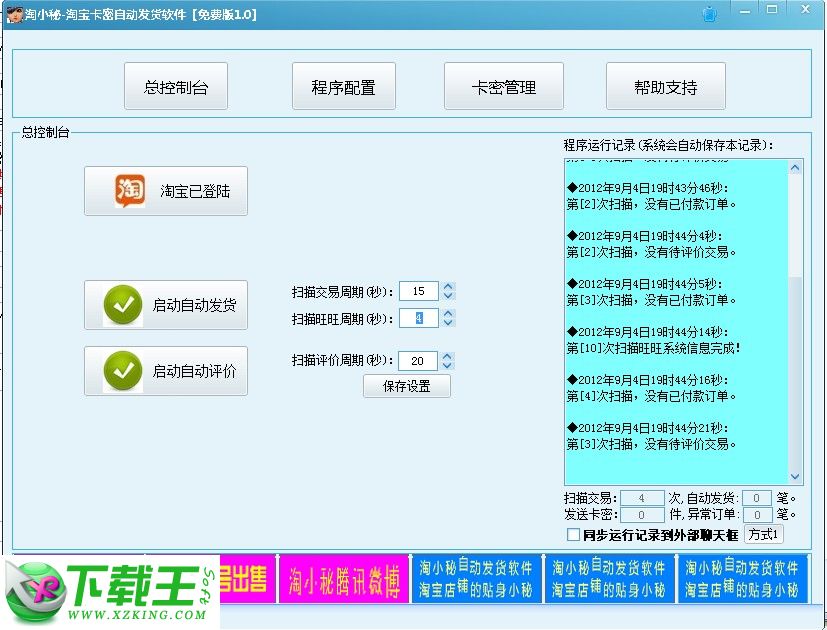Image resolution: width=827 pixels, height=630 pixels.
Task: Click 自动发货 count field
Action: click(x=756, y=498)
